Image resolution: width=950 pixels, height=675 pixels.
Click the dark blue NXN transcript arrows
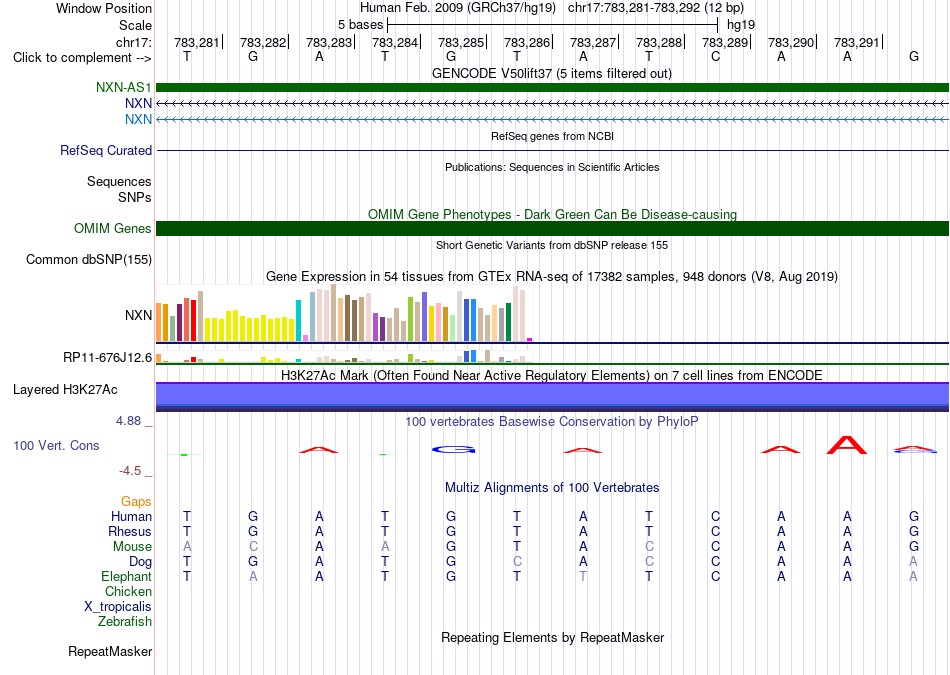pyautogui.click(x=552, y=104)
